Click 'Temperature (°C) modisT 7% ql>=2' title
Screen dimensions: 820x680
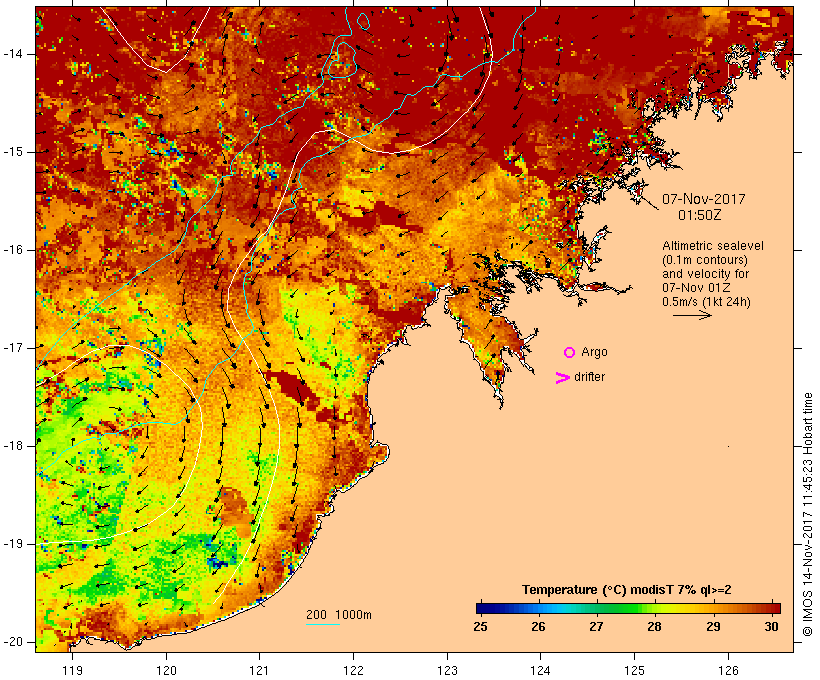tap(627, 590)
